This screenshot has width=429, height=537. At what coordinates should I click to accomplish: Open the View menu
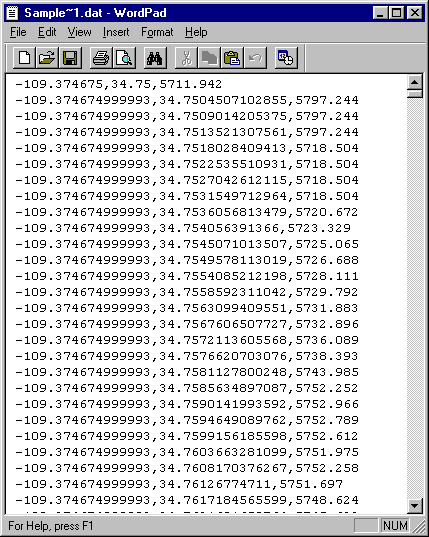pos(79,32)
